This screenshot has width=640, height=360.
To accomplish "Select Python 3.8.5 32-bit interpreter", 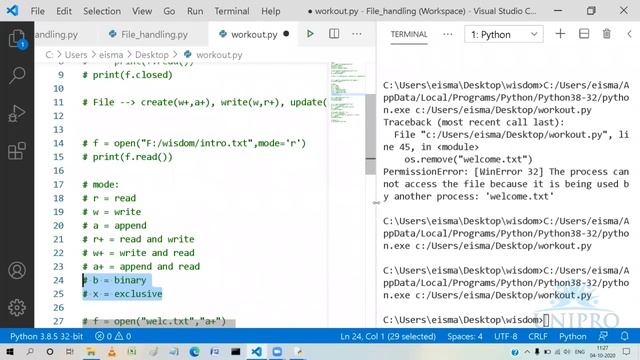I will [46, 336].
